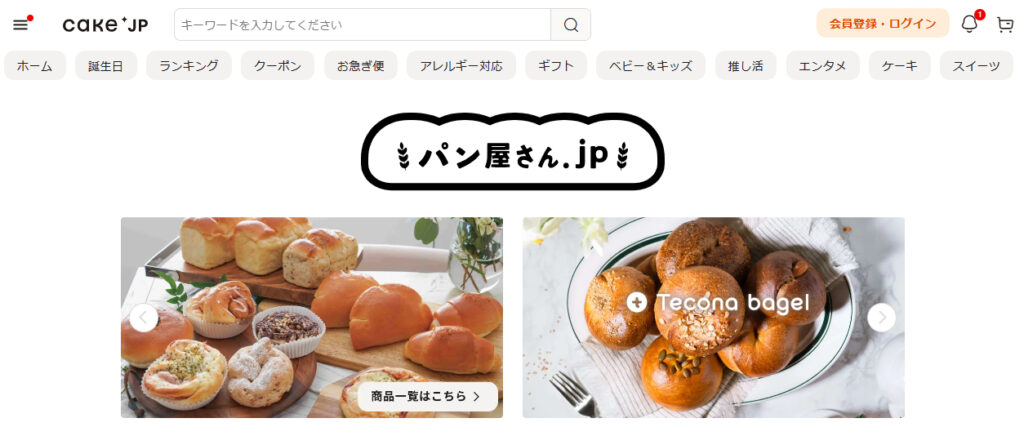Click the 会員登録・ログイン button
Screen dimensions: 1024x436
883,23
